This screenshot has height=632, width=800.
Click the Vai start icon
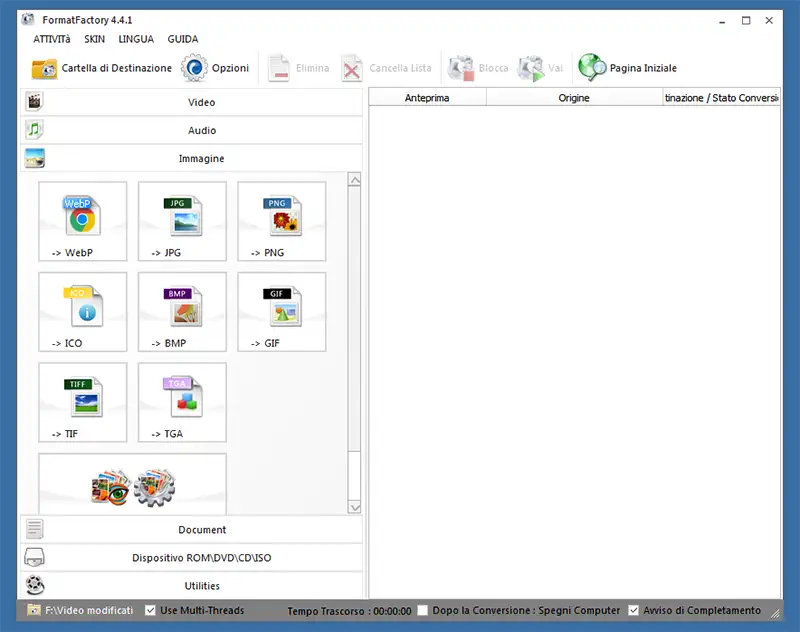tap(531, 68)
